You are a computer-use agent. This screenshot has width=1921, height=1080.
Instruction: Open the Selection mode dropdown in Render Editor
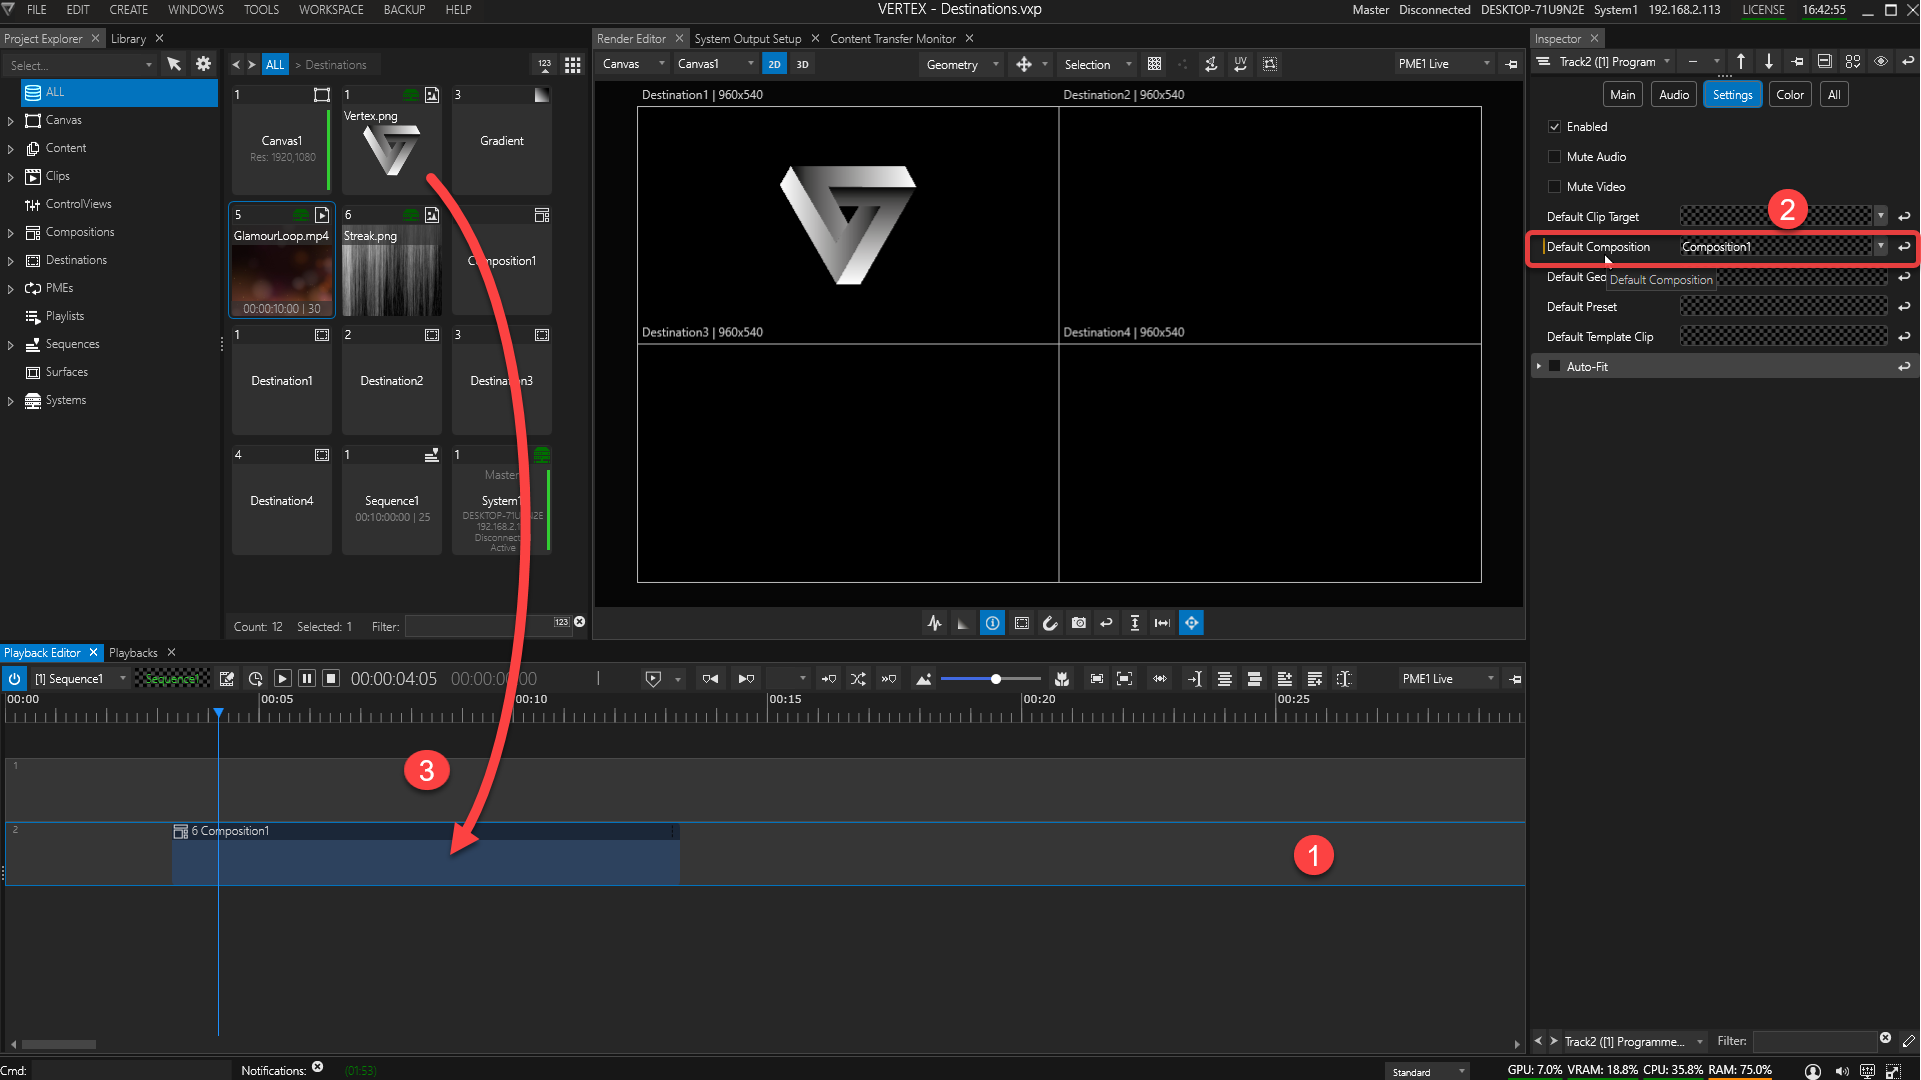coord(1128,64)
